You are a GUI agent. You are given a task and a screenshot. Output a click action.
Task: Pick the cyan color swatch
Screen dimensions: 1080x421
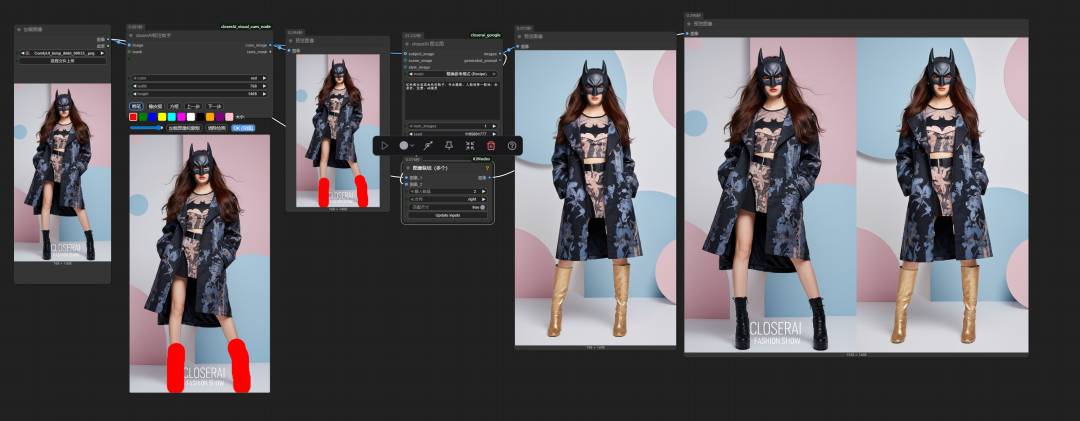click(x=172, y=117)
